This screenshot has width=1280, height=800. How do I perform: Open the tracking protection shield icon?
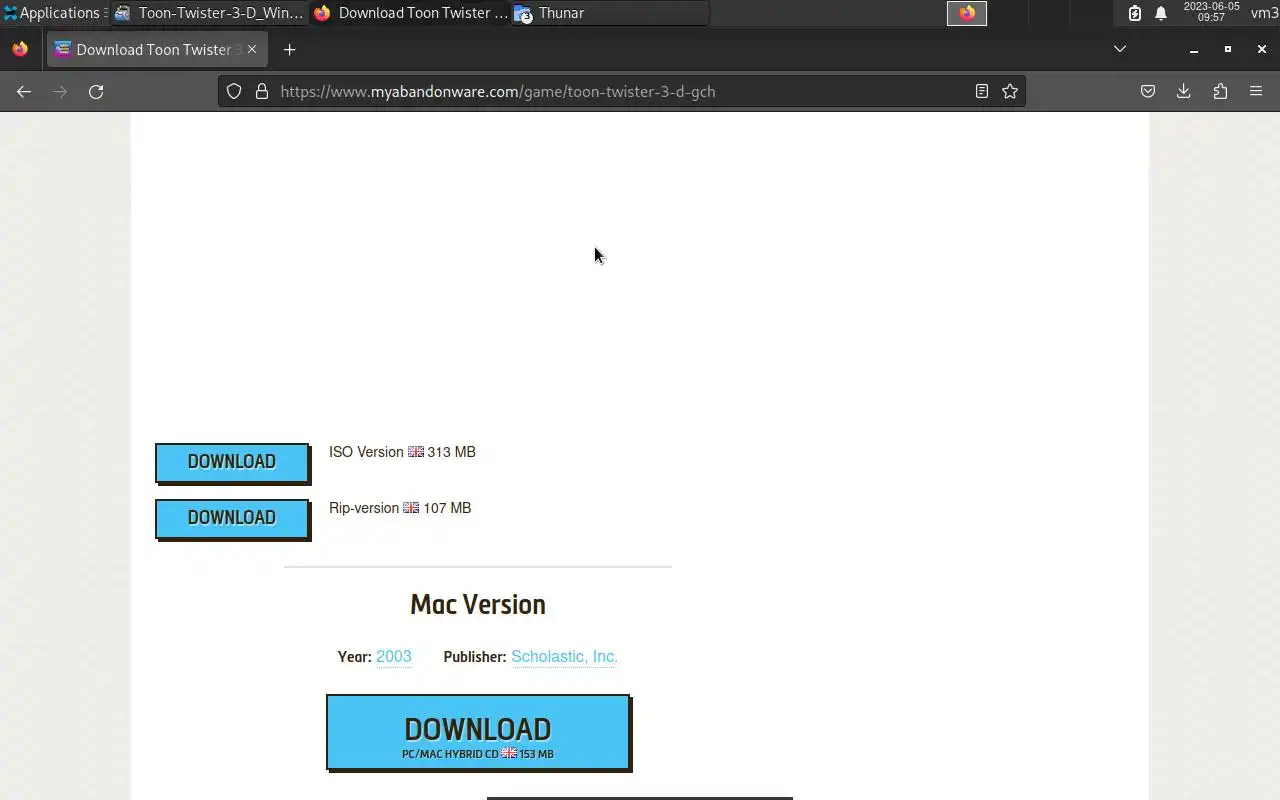[x=234, y=91]
